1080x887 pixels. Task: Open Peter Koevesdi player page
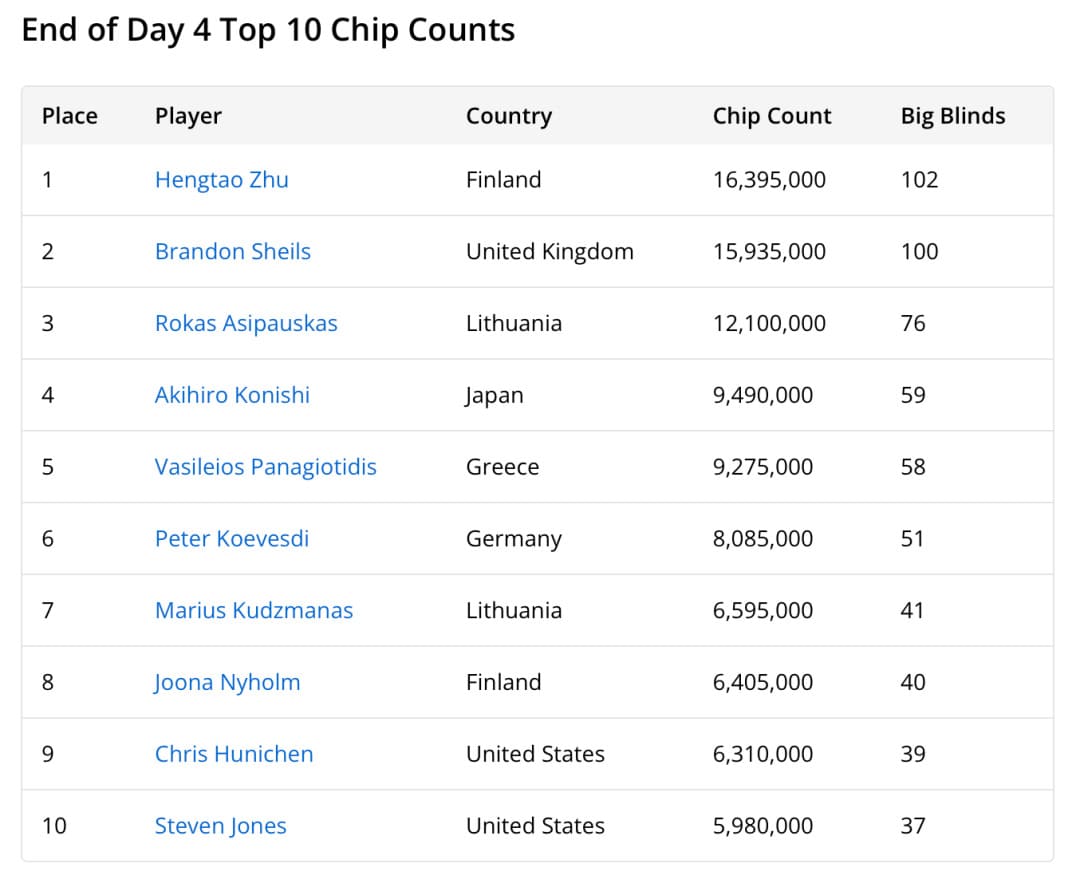point(231,539)
